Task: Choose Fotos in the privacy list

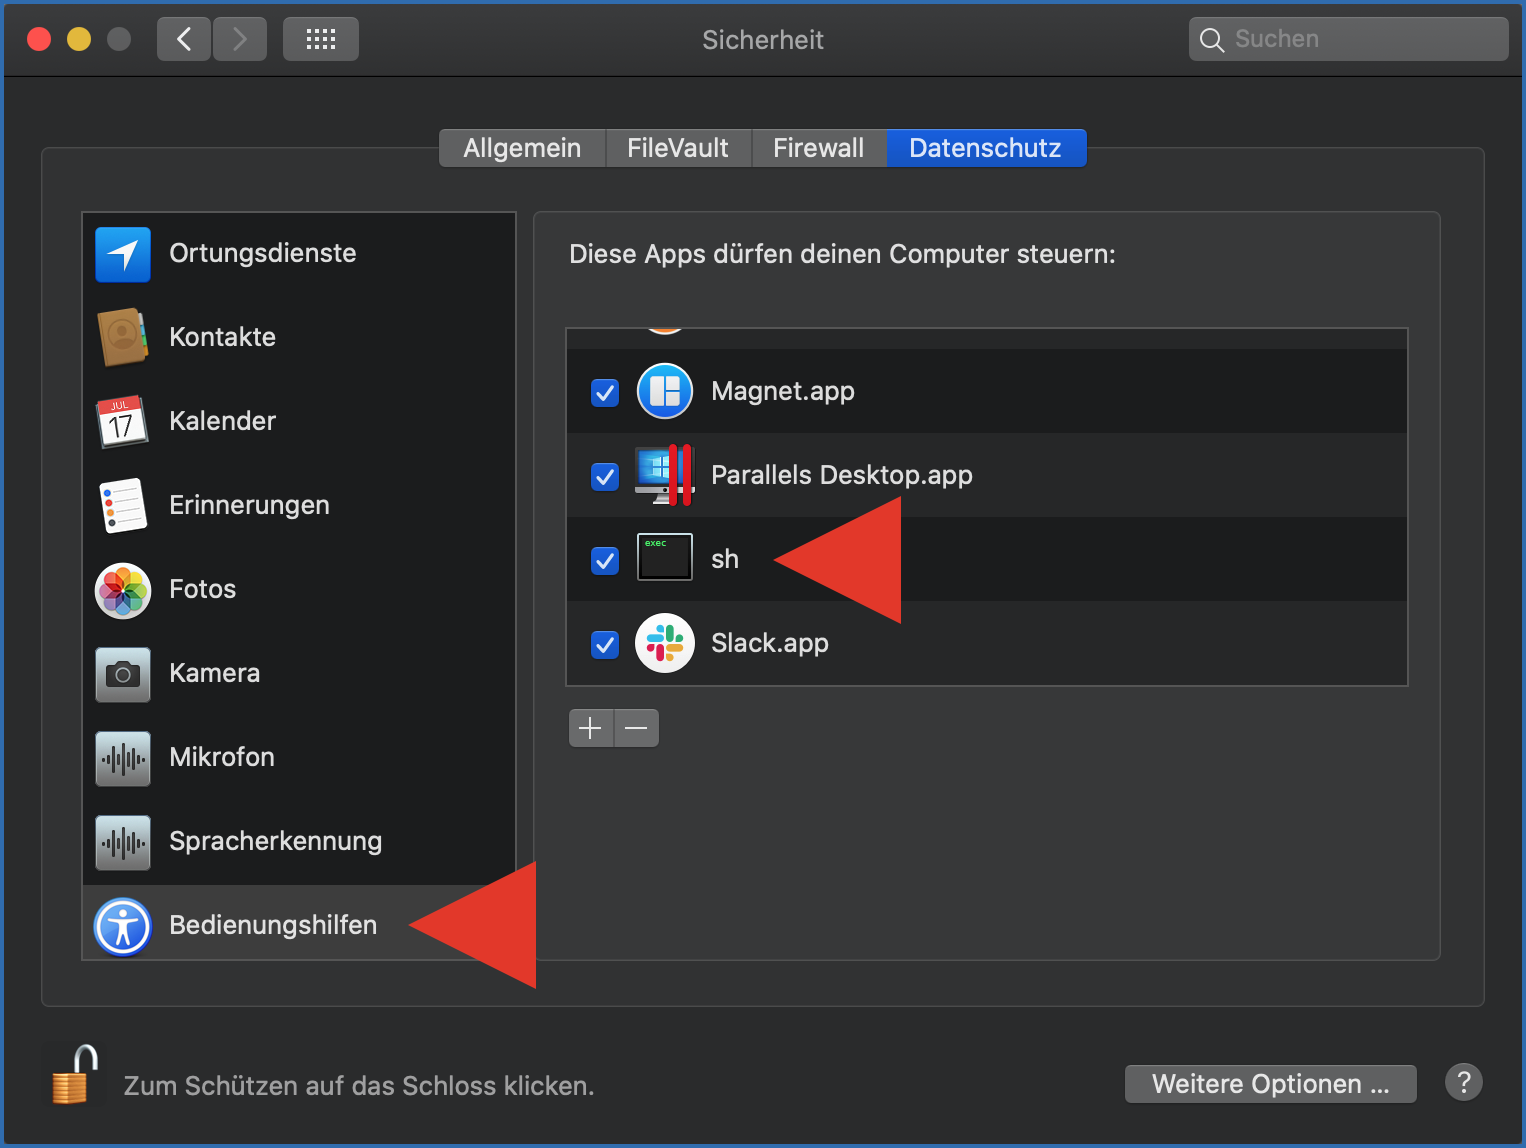Action: click(x=202, y=590)
